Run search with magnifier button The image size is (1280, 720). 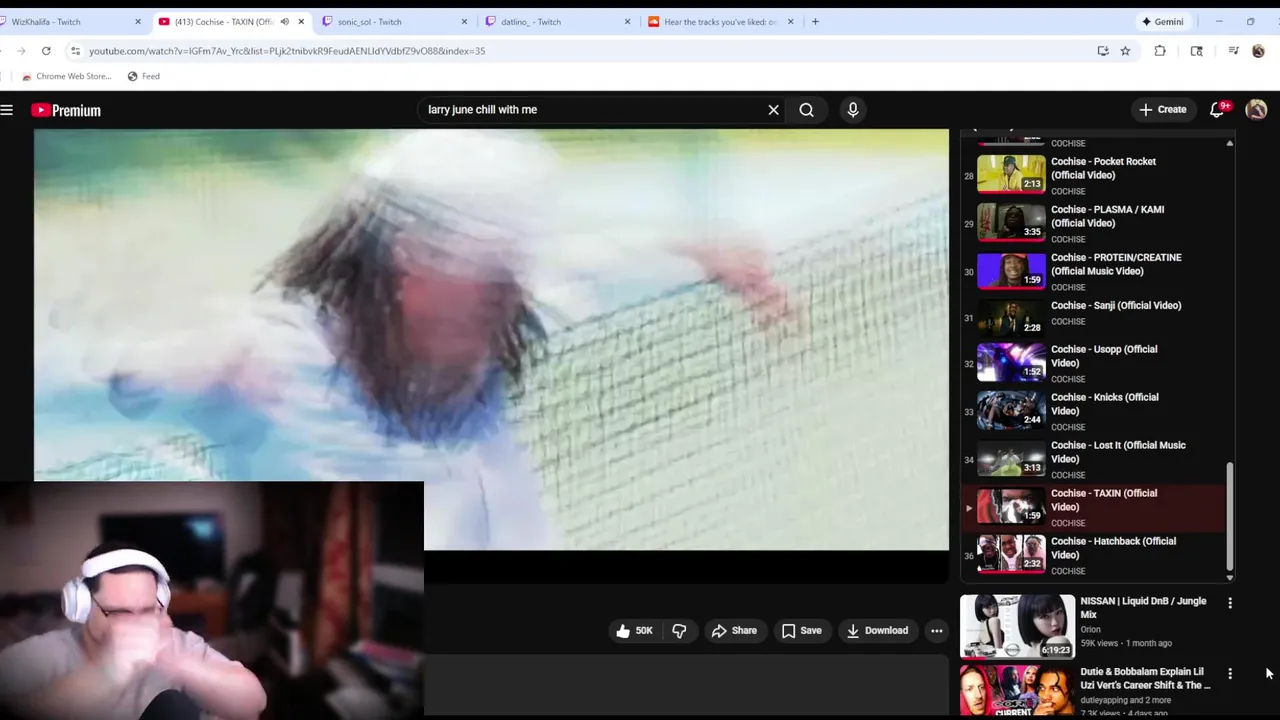pyautogui.click(x=806, y=110)
